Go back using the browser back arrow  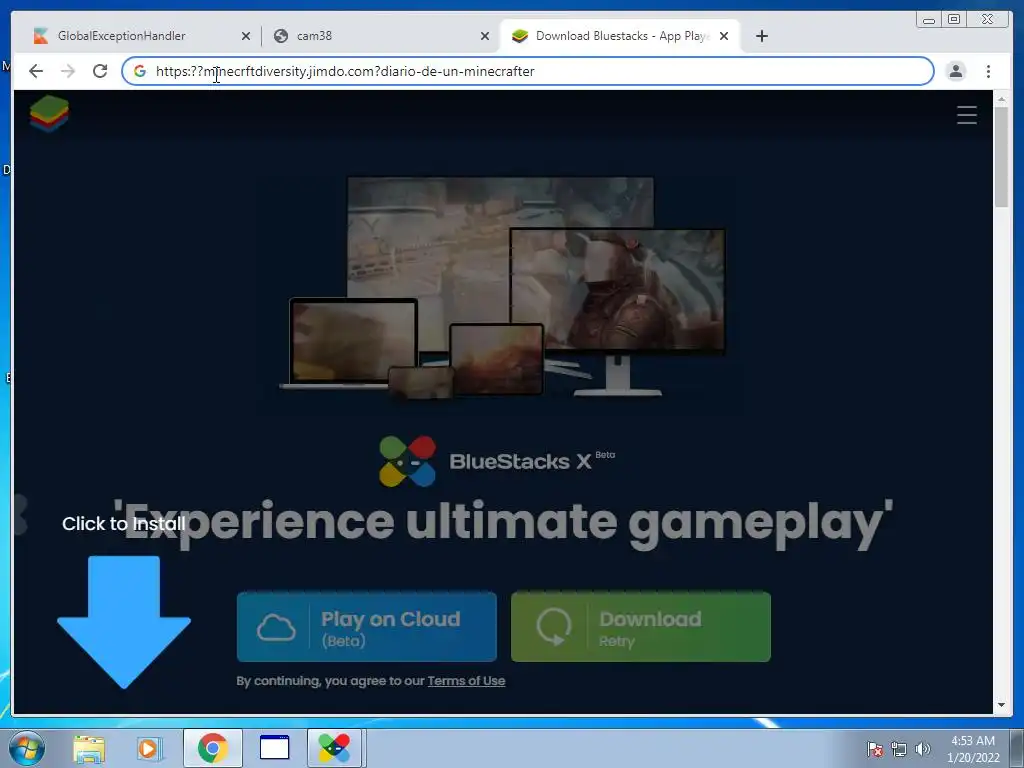[36, 71]
